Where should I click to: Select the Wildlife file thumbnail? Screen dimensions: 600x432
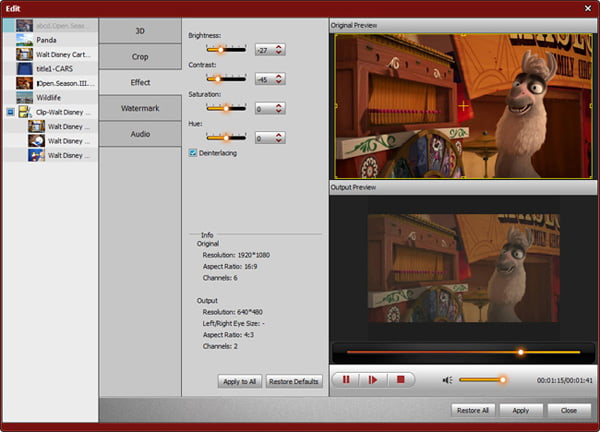24,98
